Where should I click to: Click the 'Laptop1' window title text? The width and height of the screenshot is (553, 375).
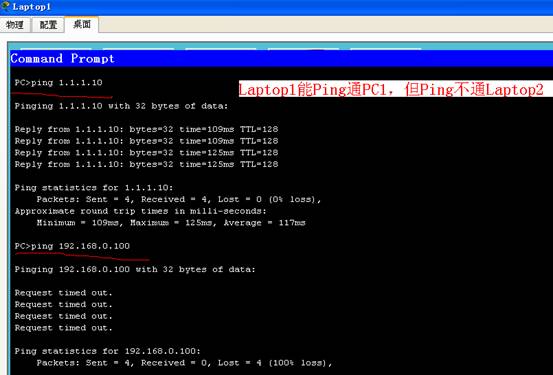pos(32,7)
